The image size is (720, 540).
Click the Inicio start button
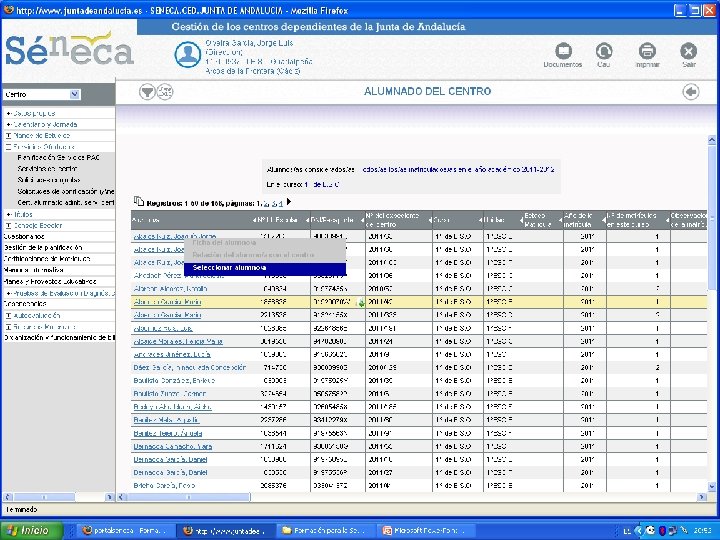tap(32, 531)
